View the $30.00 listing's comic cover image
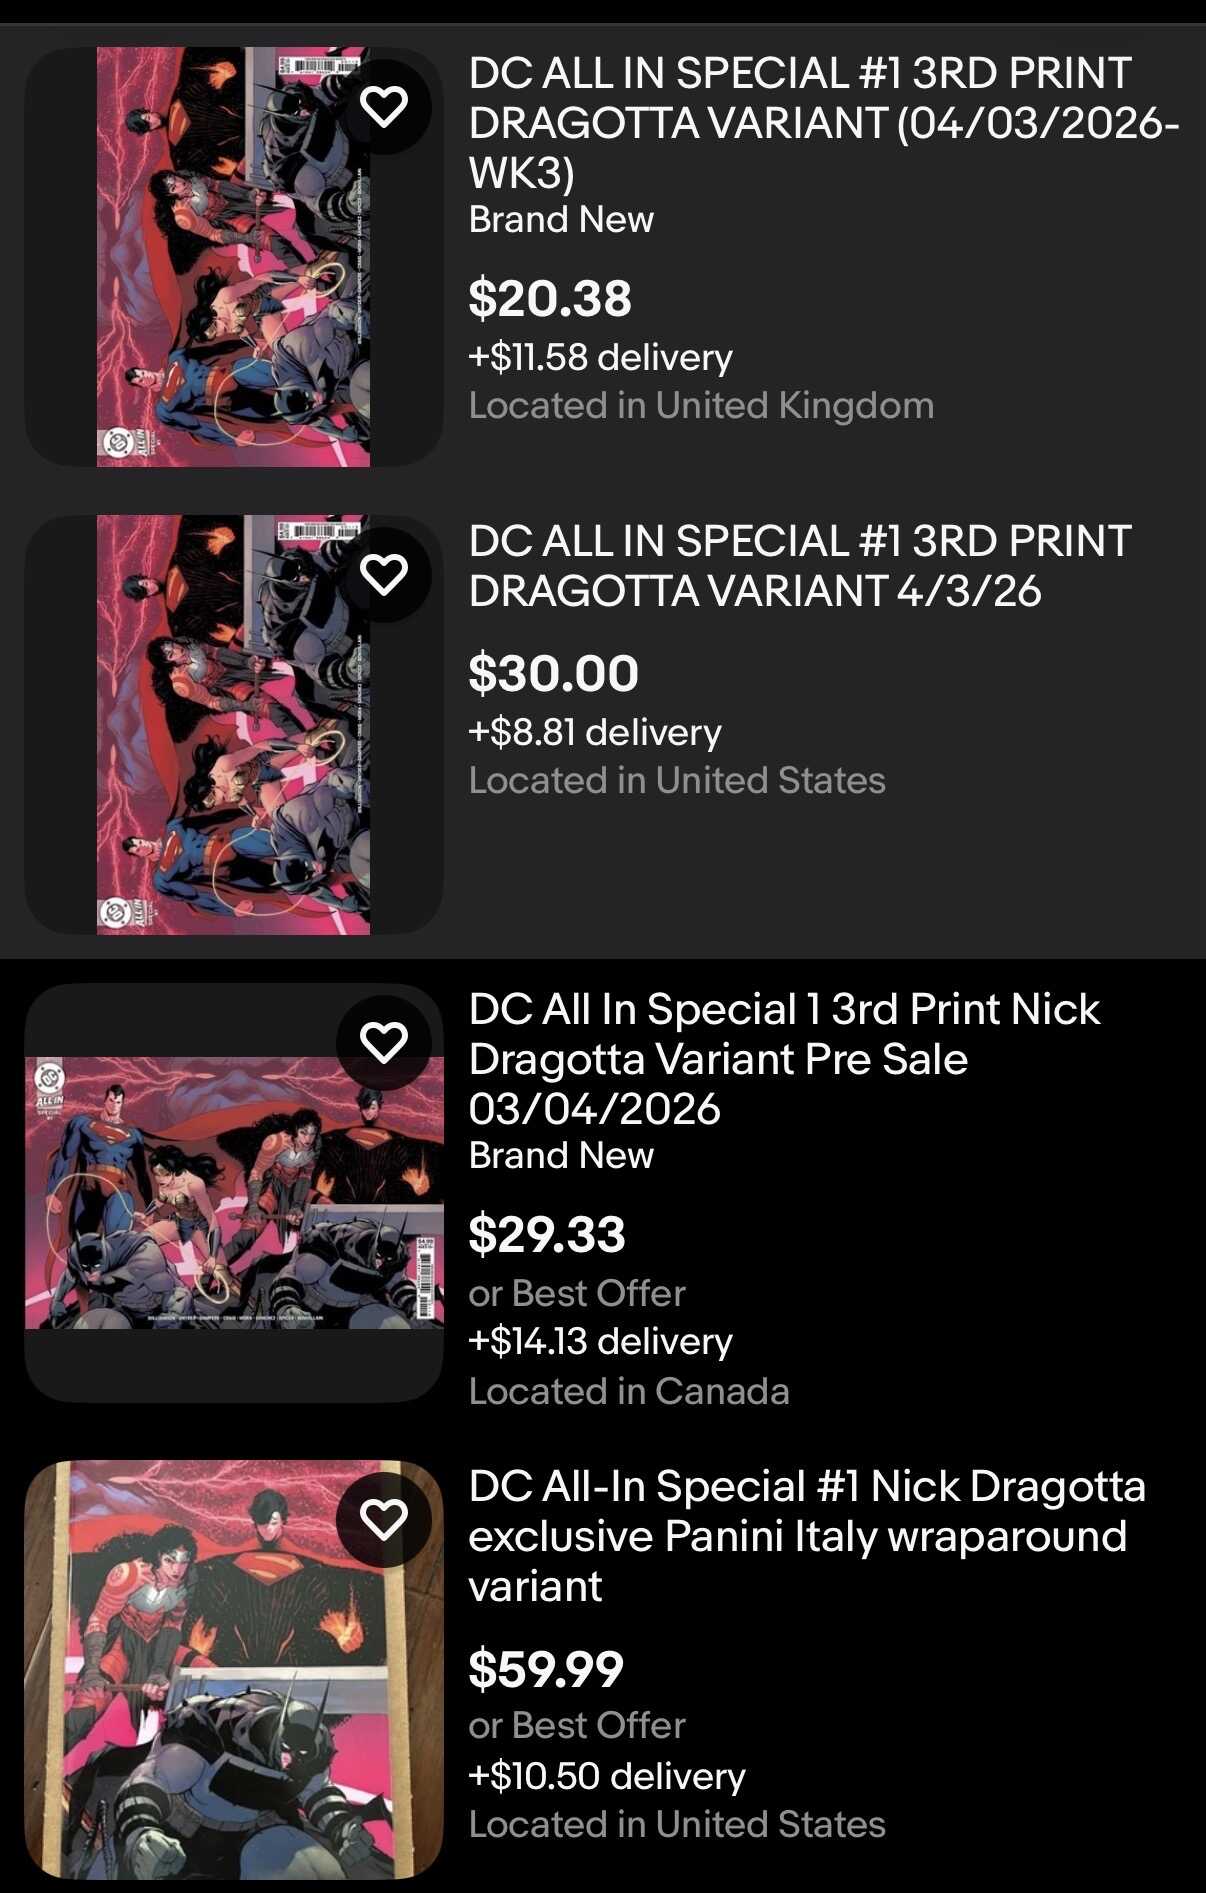 tap(234, 724)
